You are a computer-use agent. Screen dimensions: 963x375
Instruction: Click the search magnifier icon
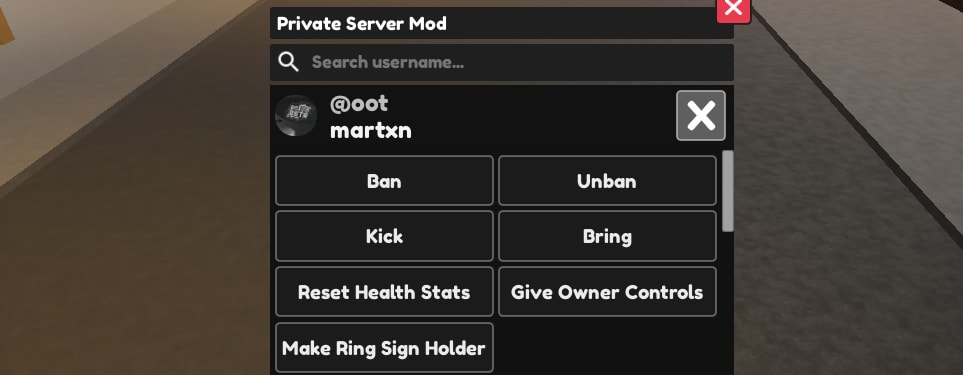pyautogui.click(x=288, y=62)
